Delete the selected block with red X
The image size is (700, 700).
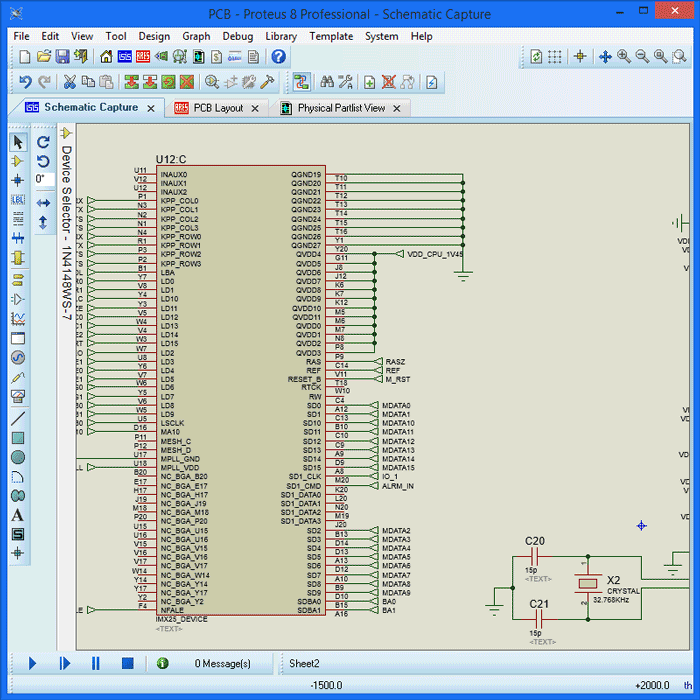point(187,82)
